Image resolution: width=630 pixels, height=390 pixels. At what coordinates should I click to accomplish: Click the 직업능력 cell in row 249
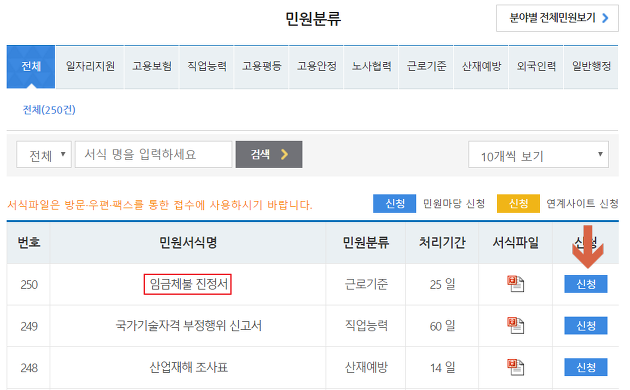coord(366,325)
